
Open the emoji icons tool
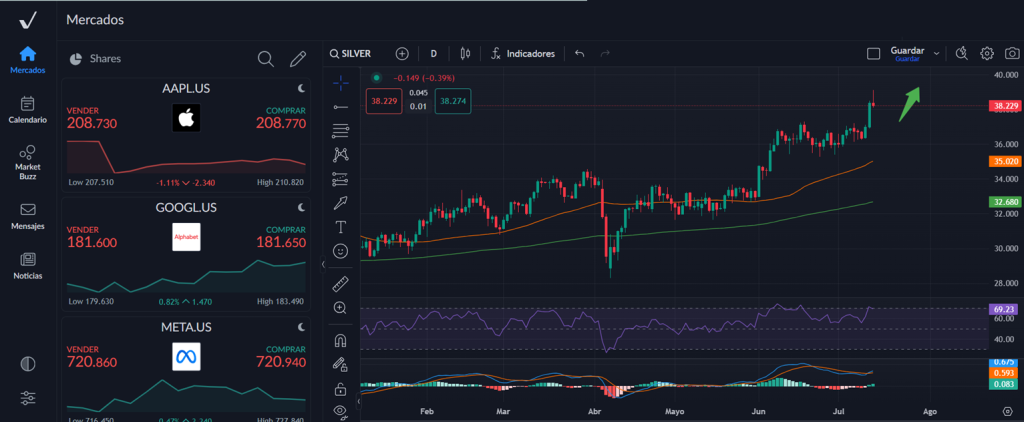point(340,250)
